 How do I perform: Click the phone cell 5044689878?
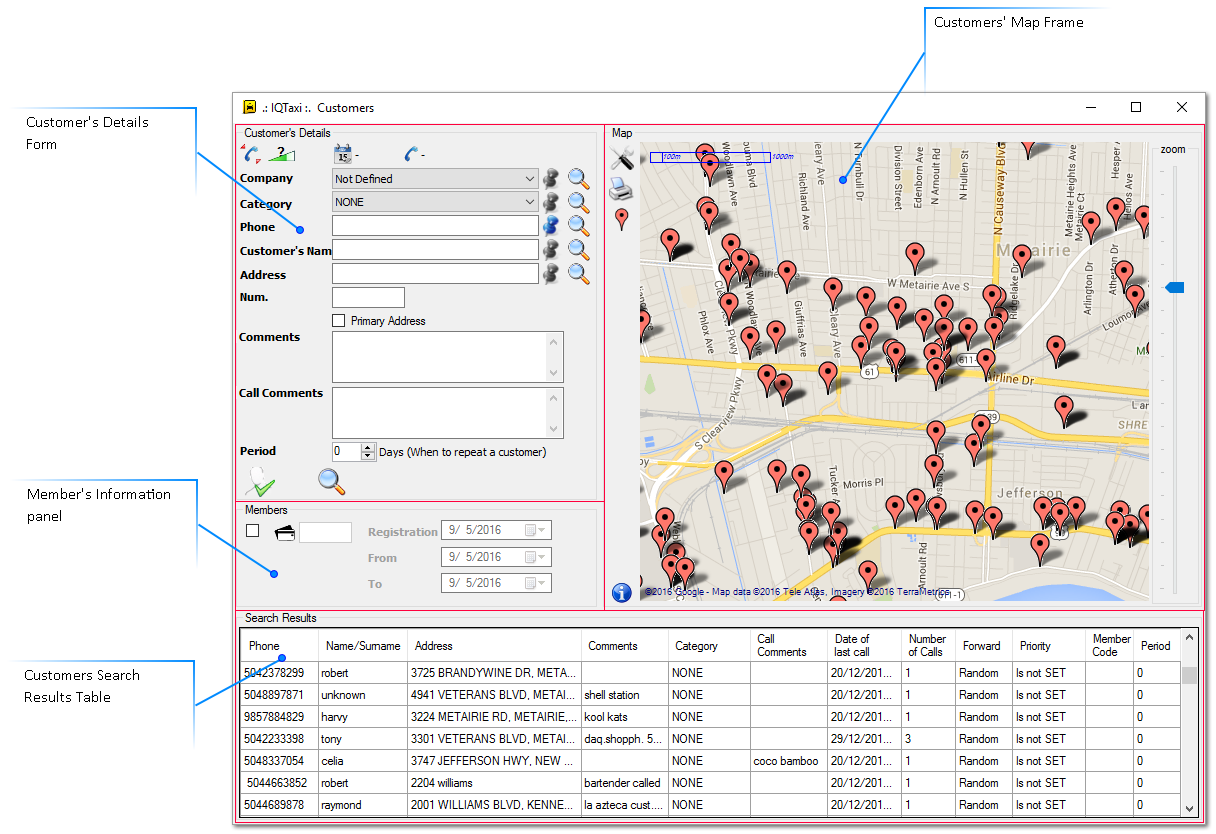click(279, 805)
